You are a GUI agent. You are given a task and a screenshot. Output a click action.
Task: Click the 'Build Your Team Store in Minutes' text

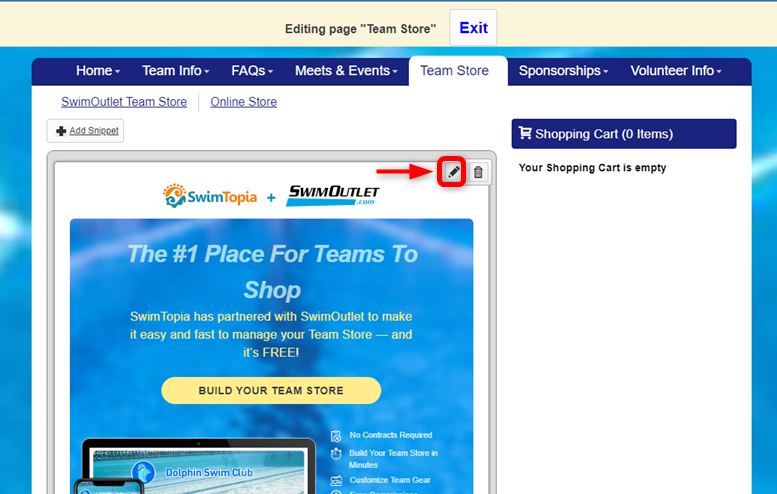tap(393, 459)
